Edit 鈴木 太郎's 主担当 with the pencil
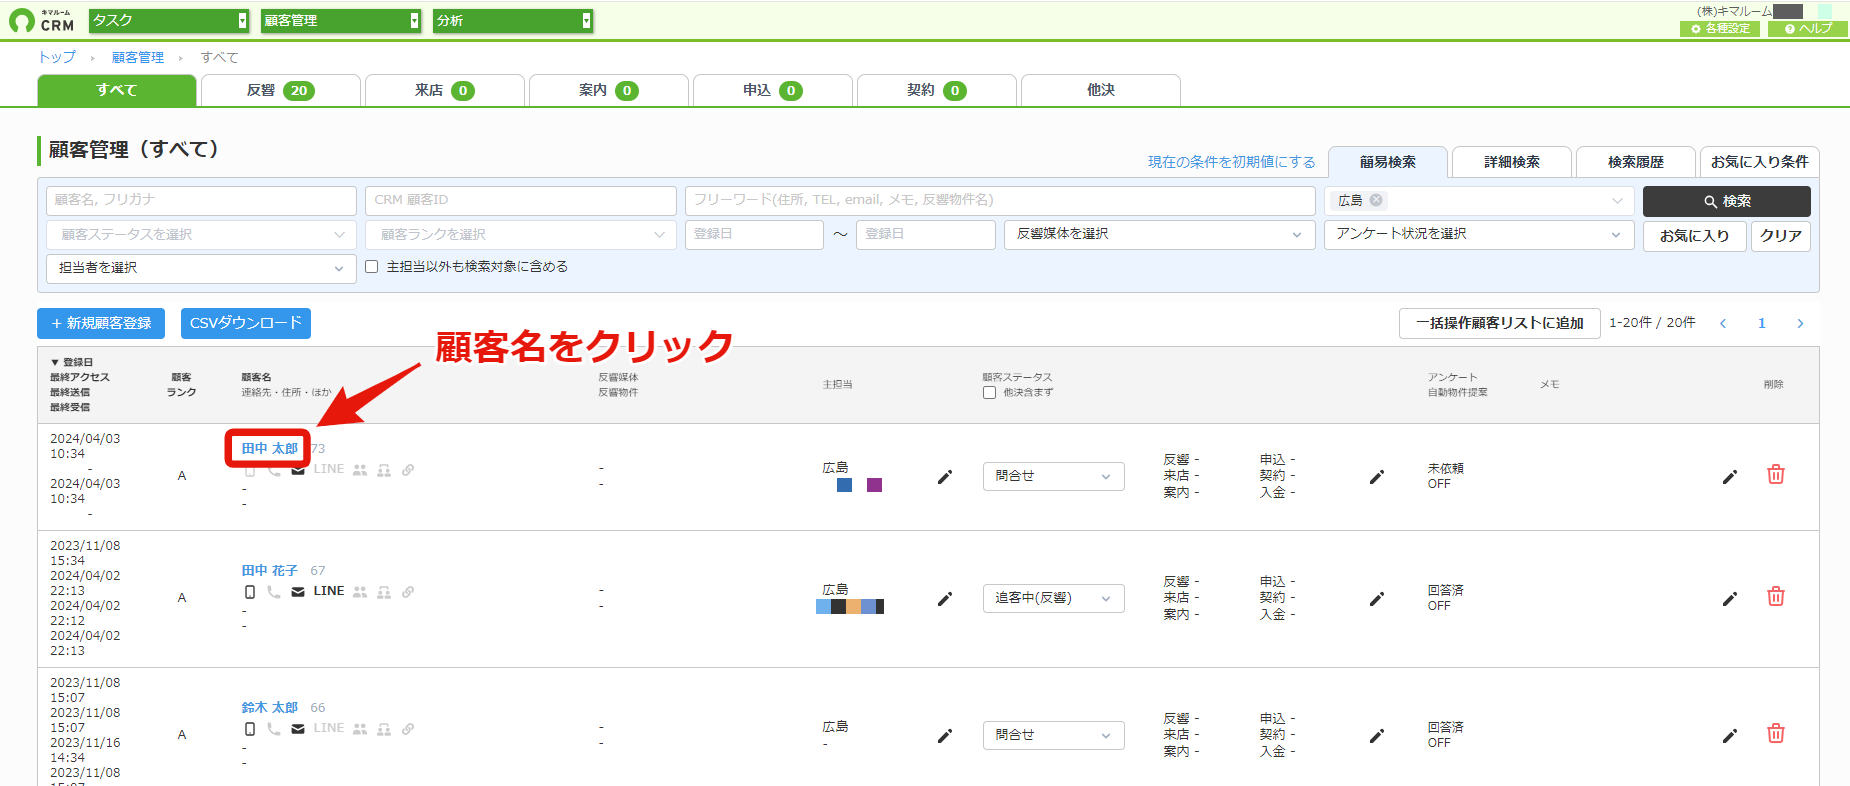1850x786 pixels. point(945,736)
